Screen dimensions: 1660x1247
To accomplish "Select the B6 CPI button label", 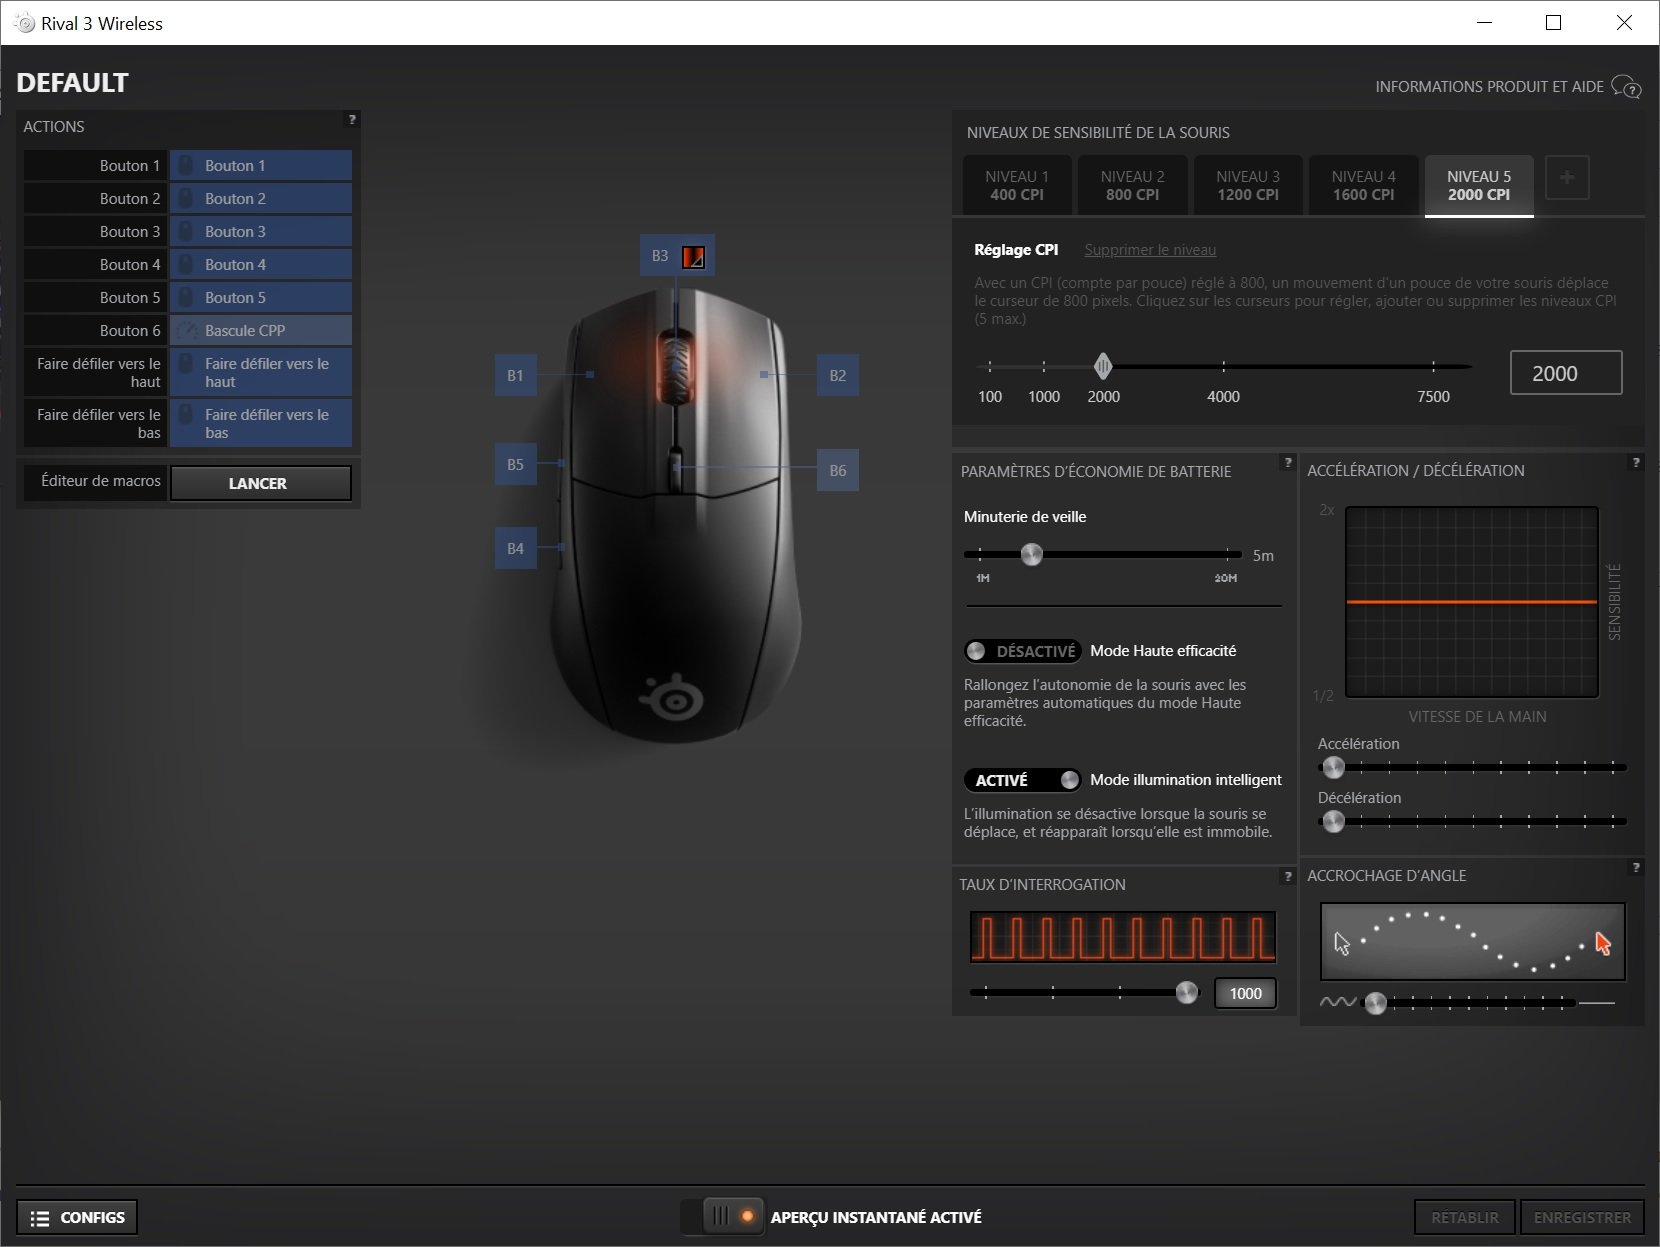I will coord(838,471).
